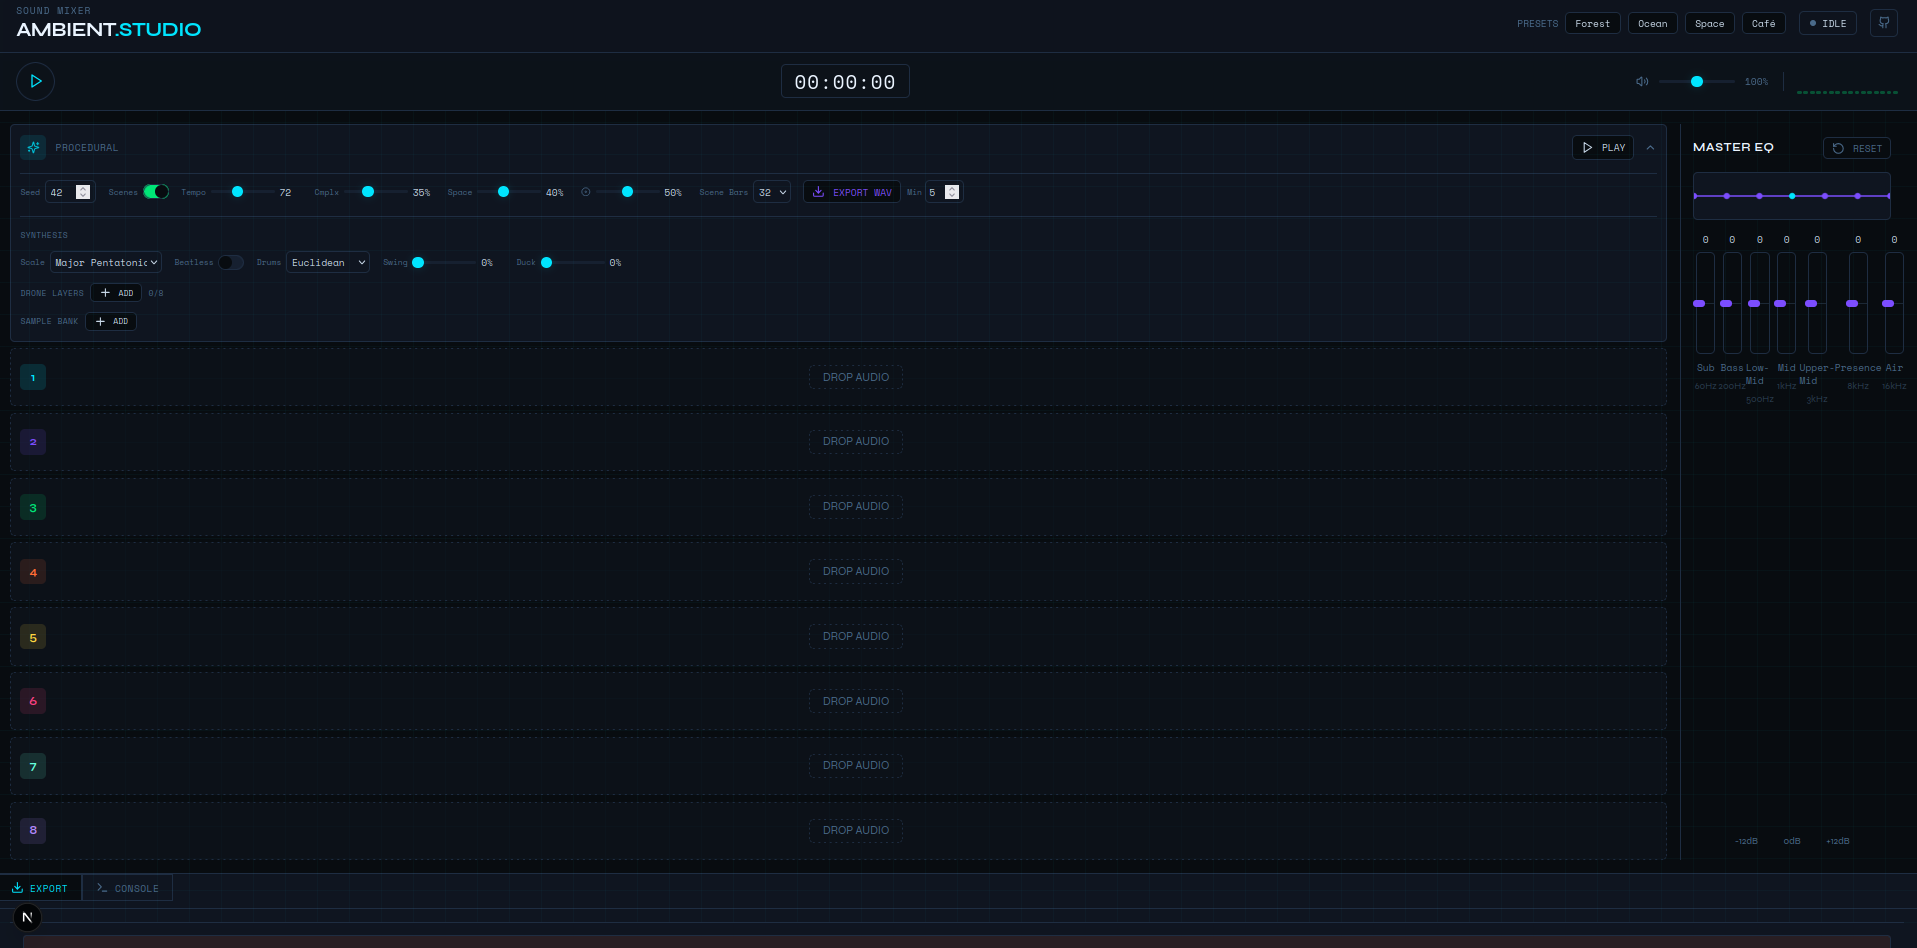This screenshot has width=1917, height=948.
Task: Adjust the Duck slider
Action: point(572,262)
